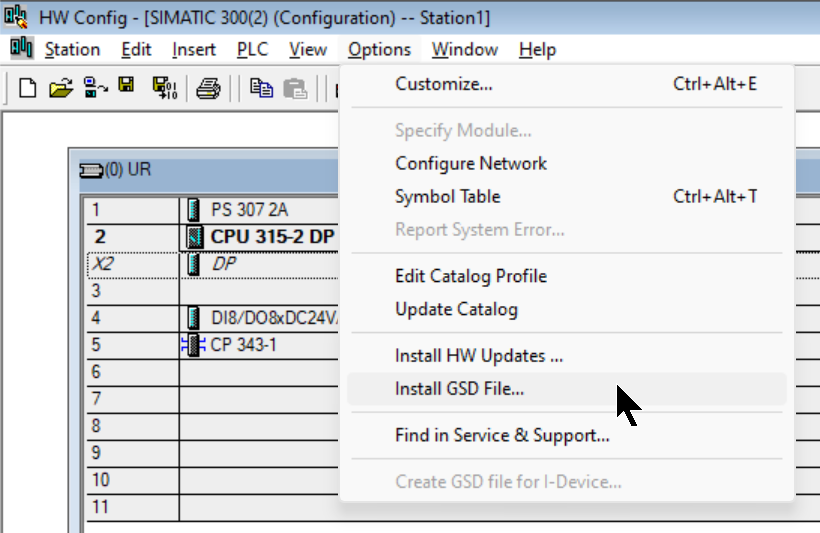The image size is (820, 533).
Task: Select the CPU 315-2 DP row text
Action: (x=272, y=236)
